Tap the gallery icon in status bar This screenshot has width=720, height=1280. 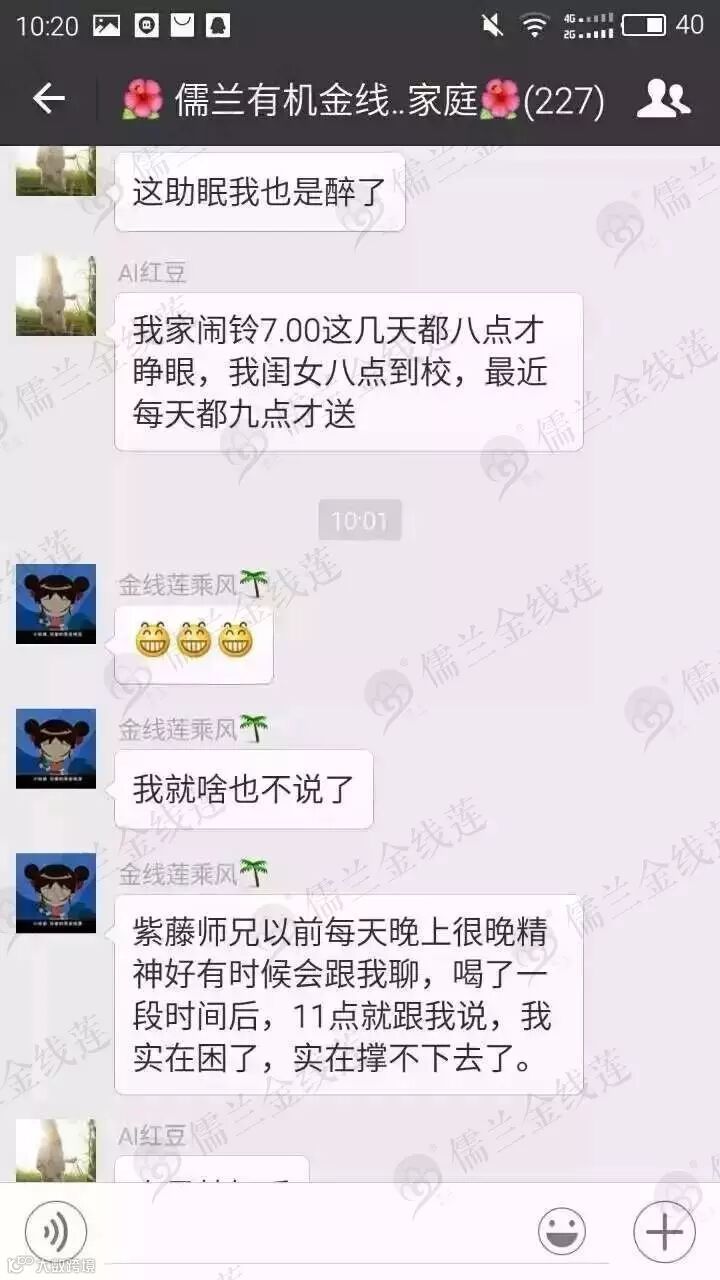click(x=106, y=26)
